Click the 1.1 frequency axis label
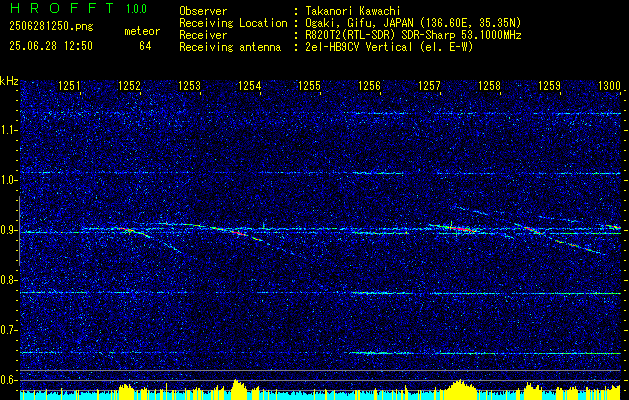The height and width of the screenshot is (400, 629). [9, 130]
